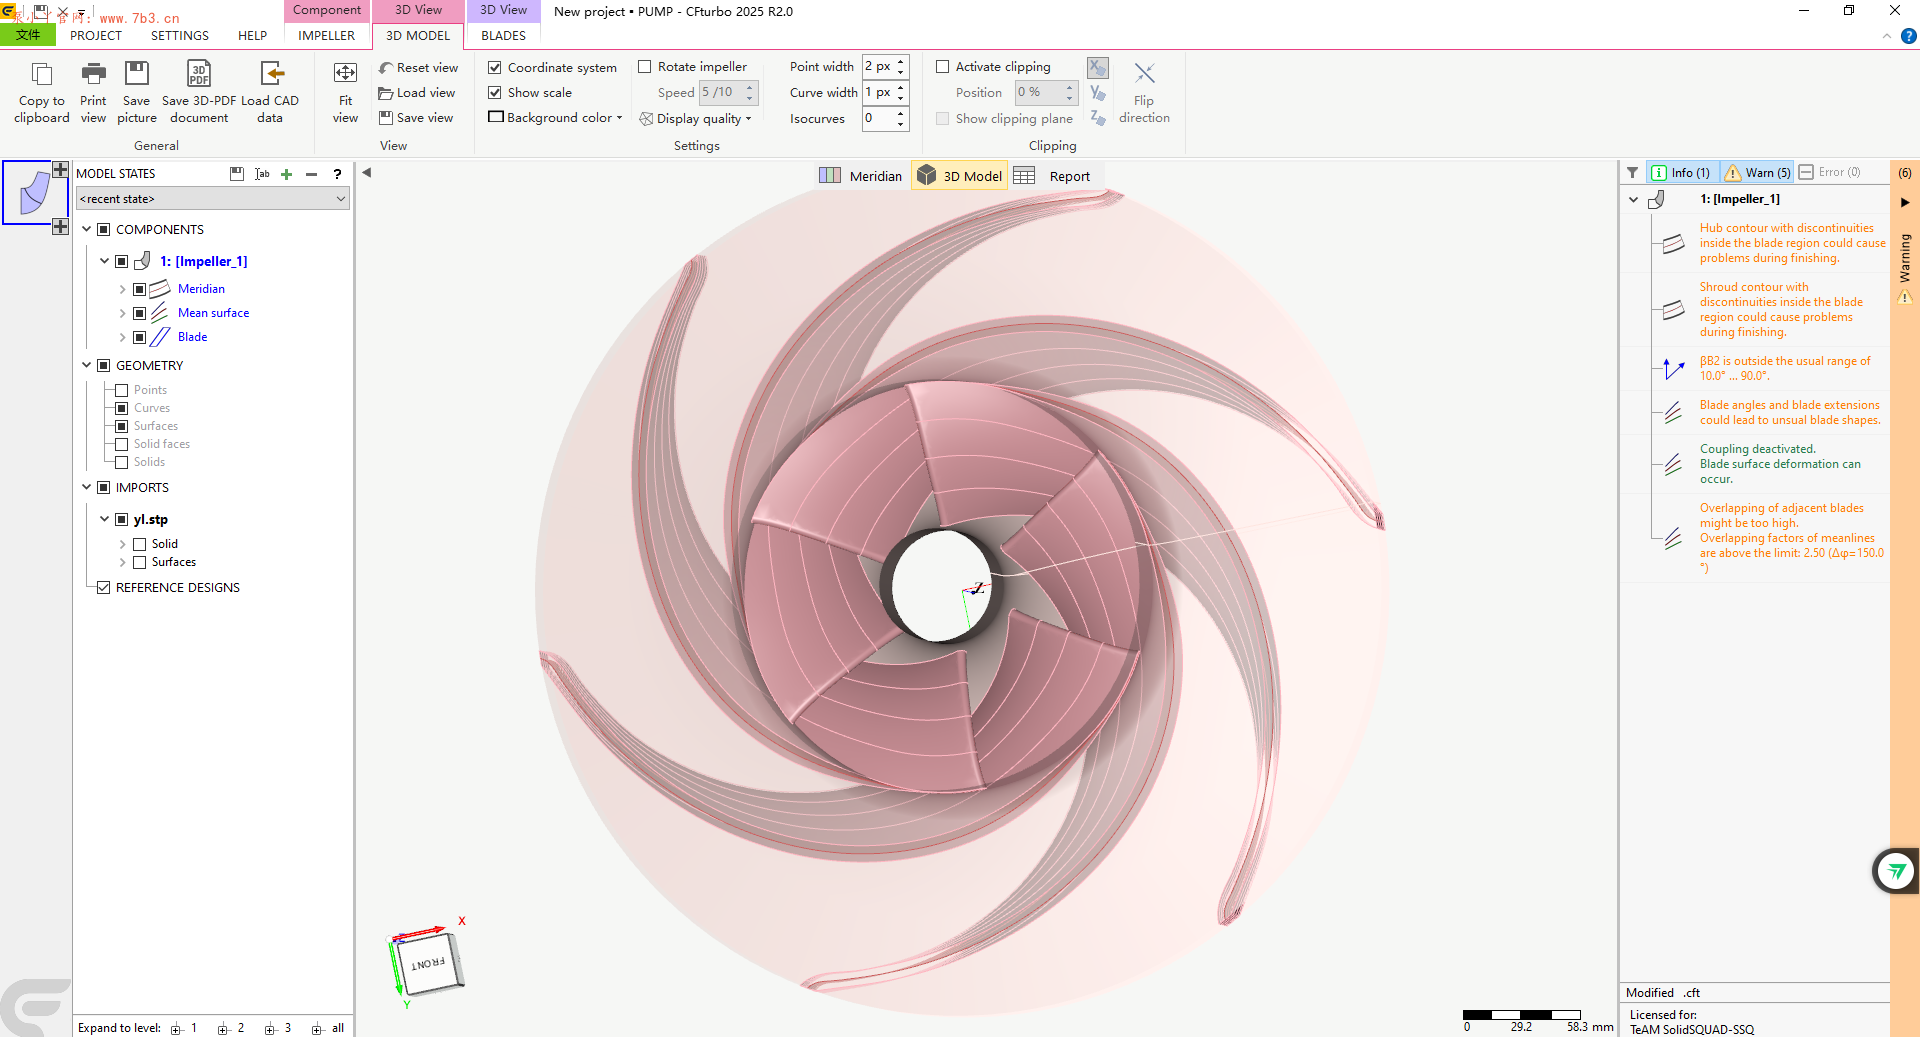Expand tree to all levels
This screenshot has height=1037, width=1920.
point(327,1028)
